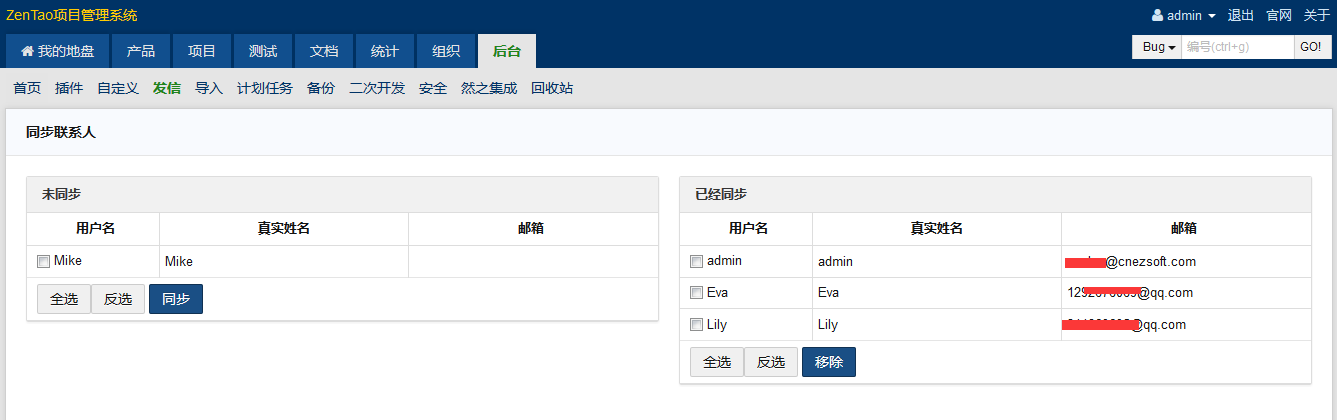The height and width of the screenshot is (420, 1337).
Task: Click 反选 under the synced list
Action: point(771,362)
